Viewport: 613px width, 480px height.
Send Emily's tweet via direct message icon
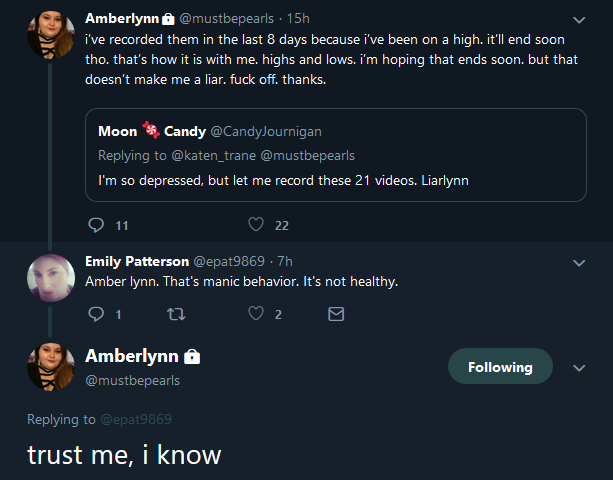pyautogui.click(x=336, y=314)
